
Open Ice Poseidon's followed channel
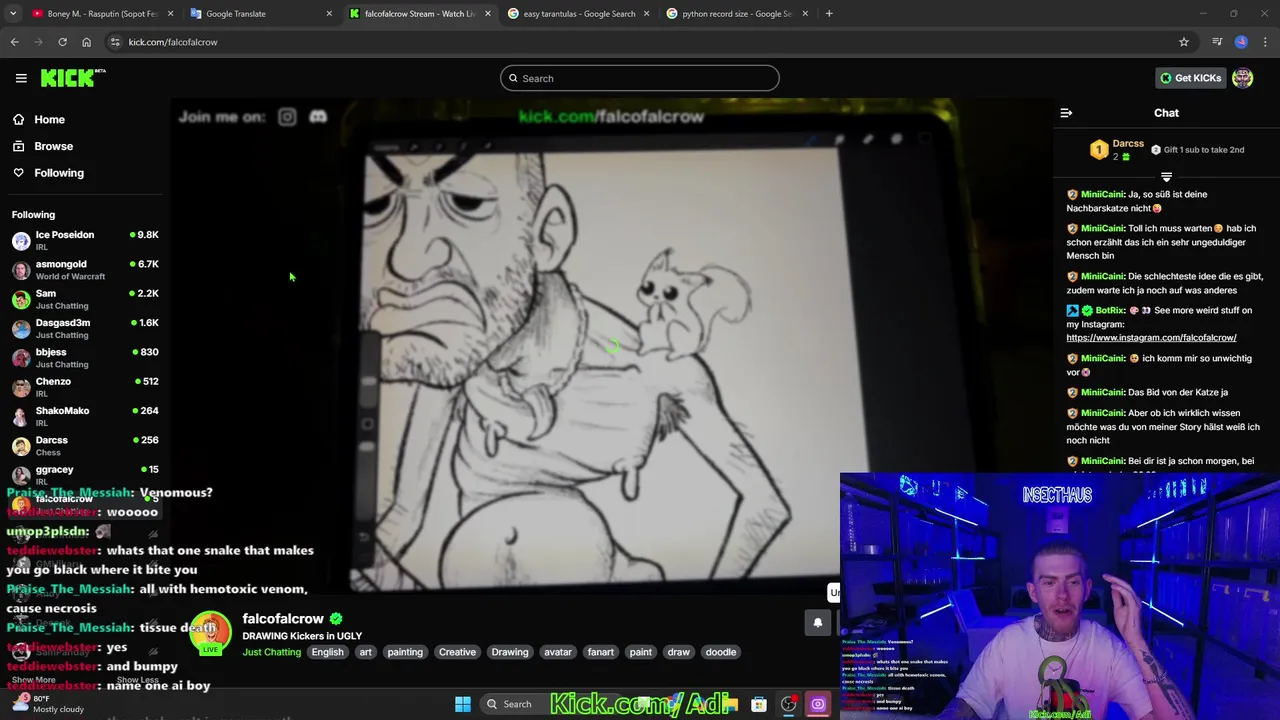pos(85,240)
